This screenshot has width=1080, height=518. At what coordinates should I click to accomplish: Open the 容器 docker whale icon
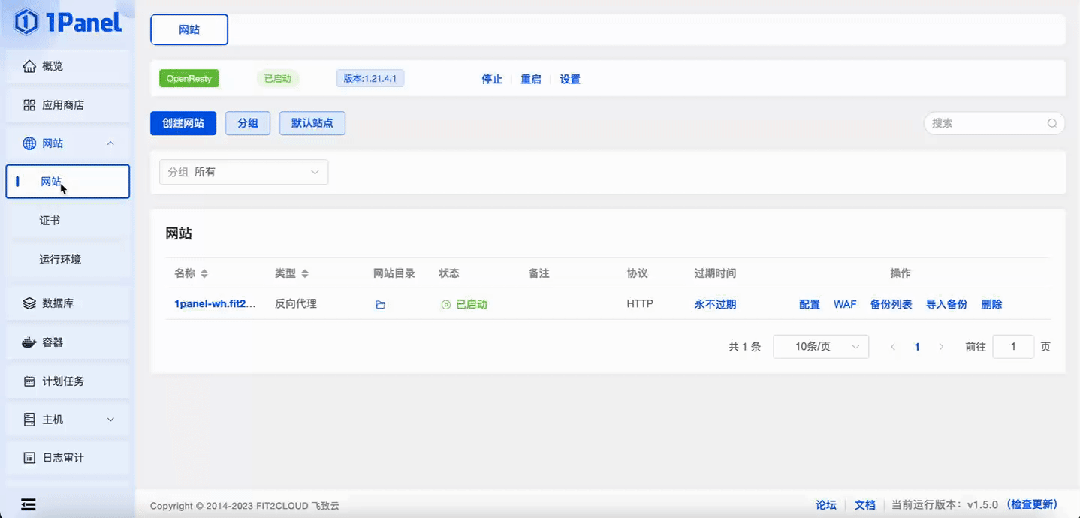(29, 342)
